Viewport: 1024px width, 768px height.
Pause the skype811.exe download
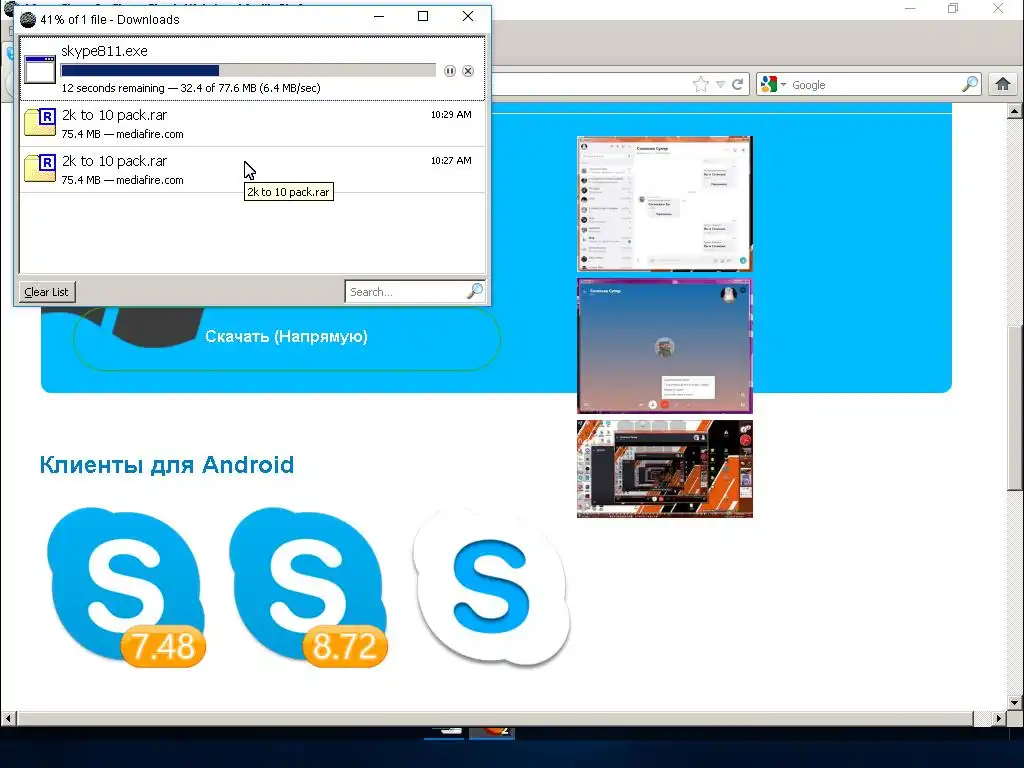(x=450, y=71)
